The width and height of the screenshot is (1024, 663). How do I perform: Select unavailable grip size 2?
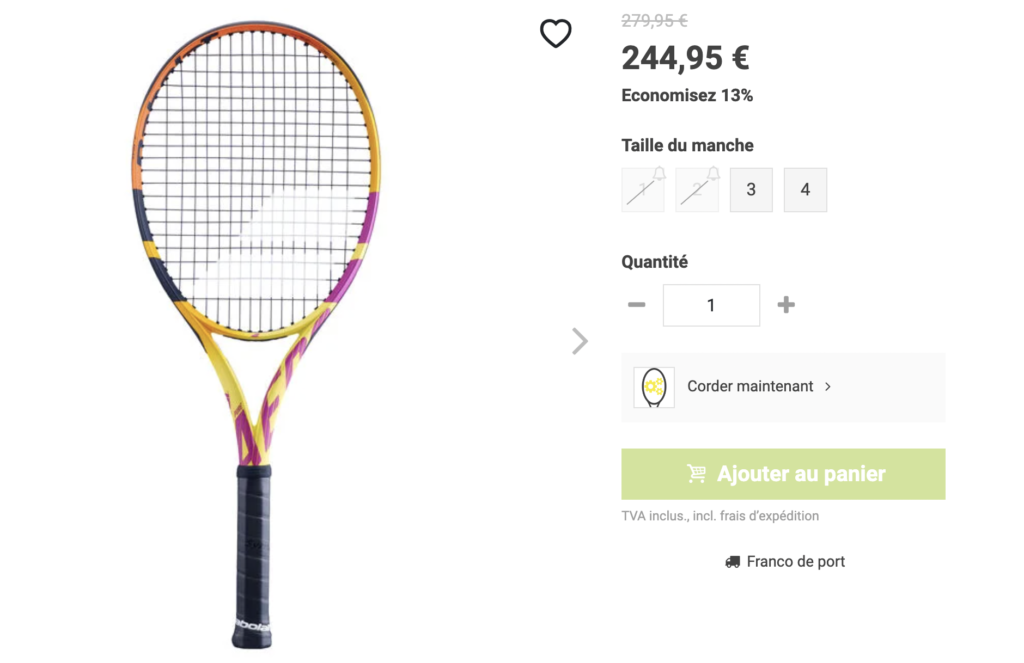(x=697, y=190)
